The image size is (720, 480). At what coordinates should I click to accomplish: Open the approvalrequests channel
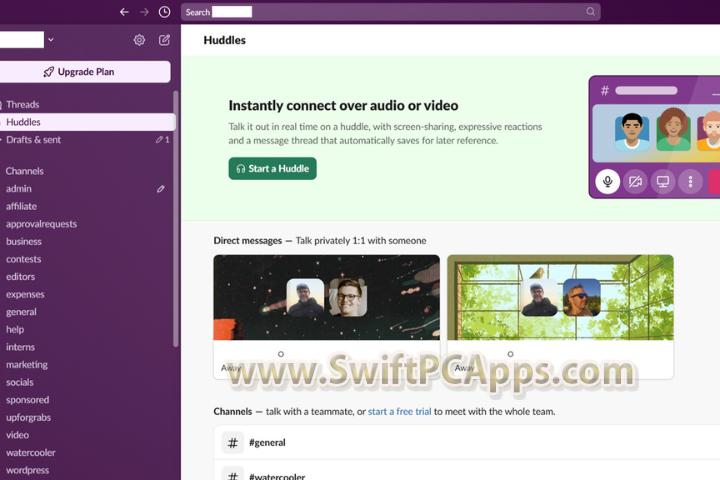click(41, 224)
